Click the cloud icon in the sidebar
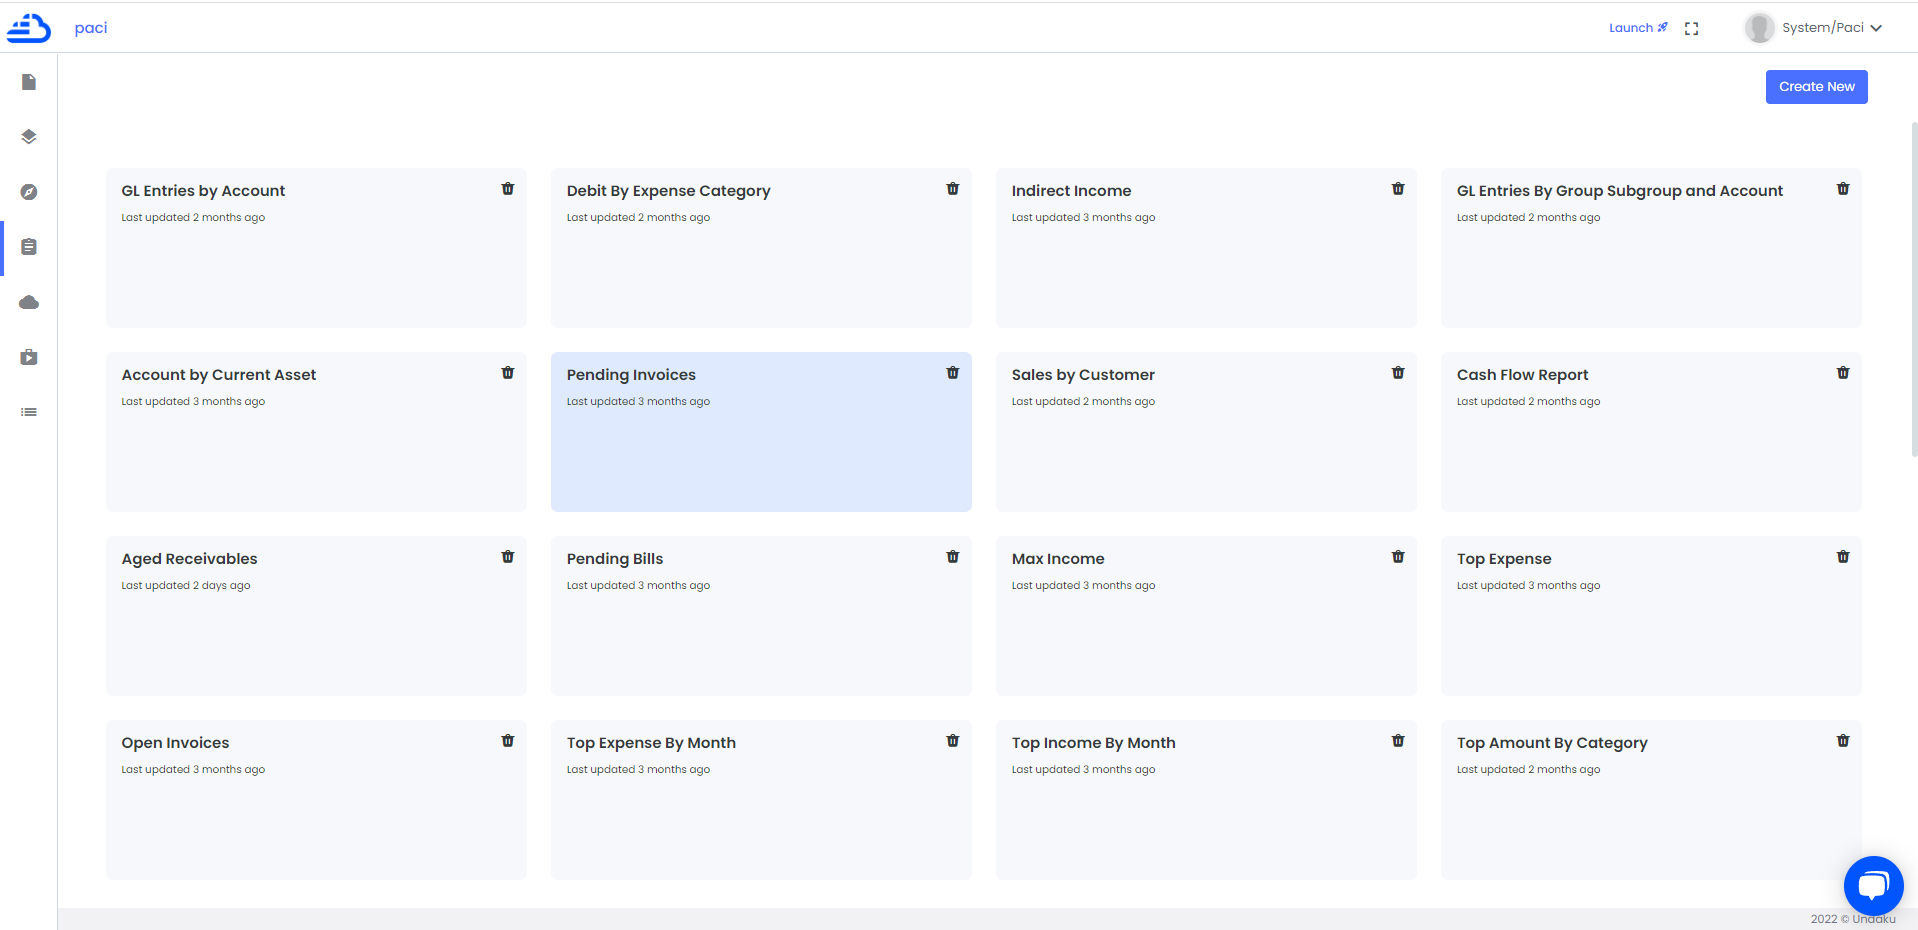The image size is (1918, 930). pos(29,302)
